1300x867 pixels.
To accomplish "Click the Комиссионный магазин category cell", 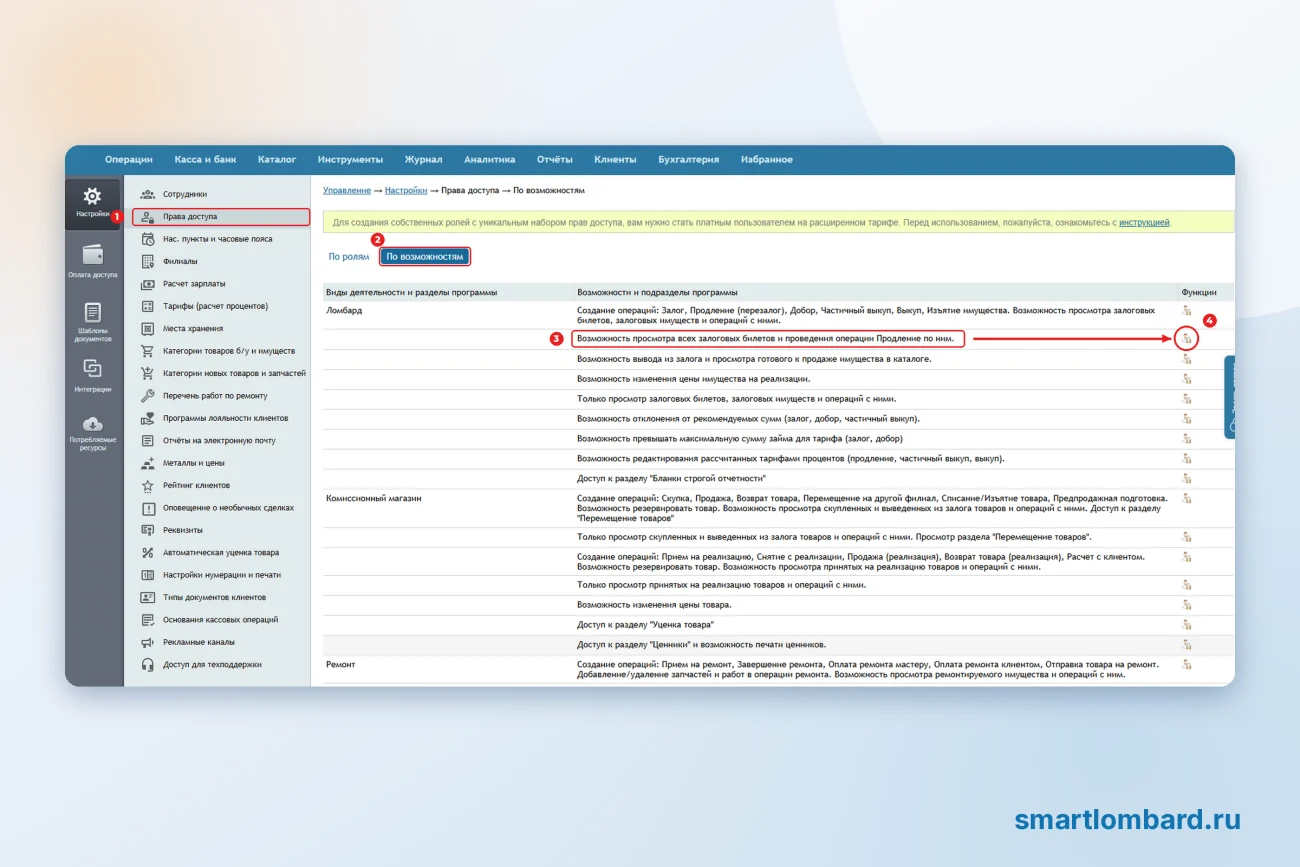I will click(x=374, y=498).
